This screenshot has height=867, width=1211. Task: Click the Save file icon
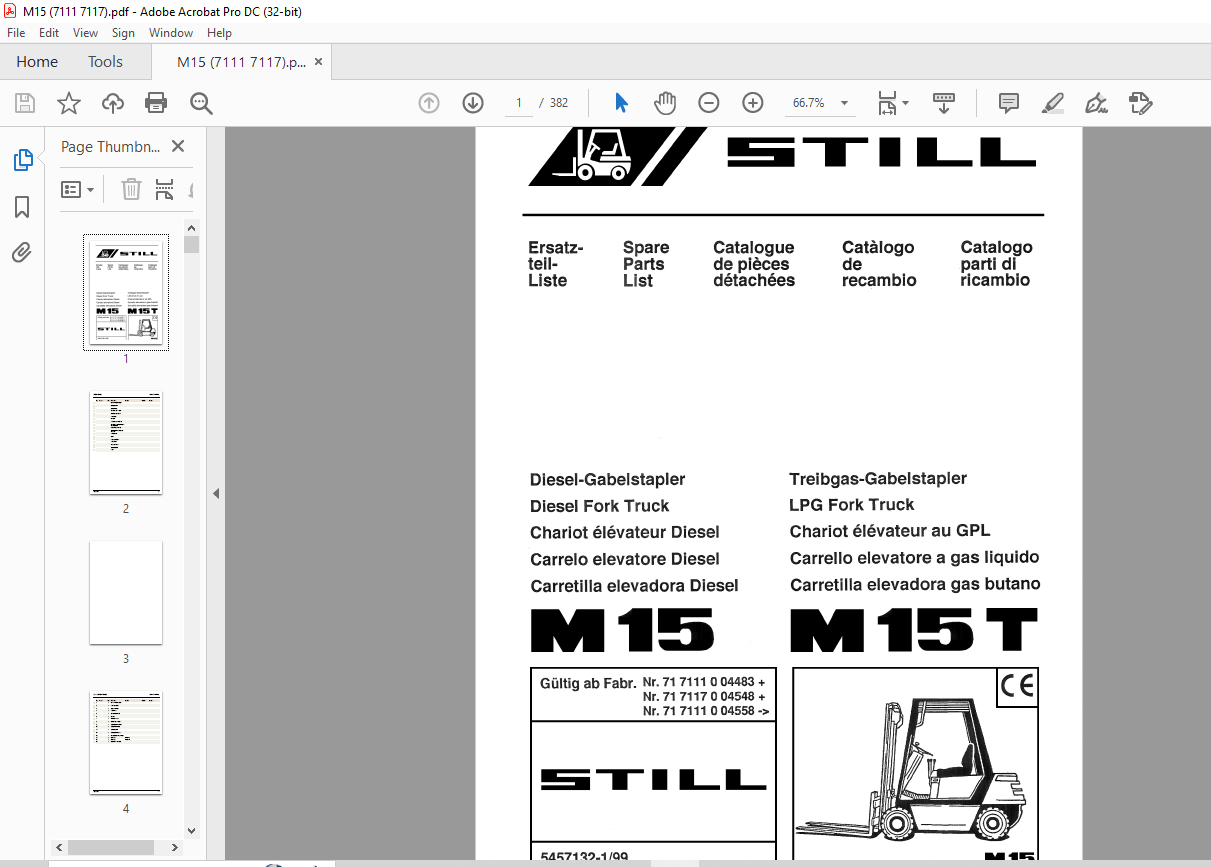25,103
